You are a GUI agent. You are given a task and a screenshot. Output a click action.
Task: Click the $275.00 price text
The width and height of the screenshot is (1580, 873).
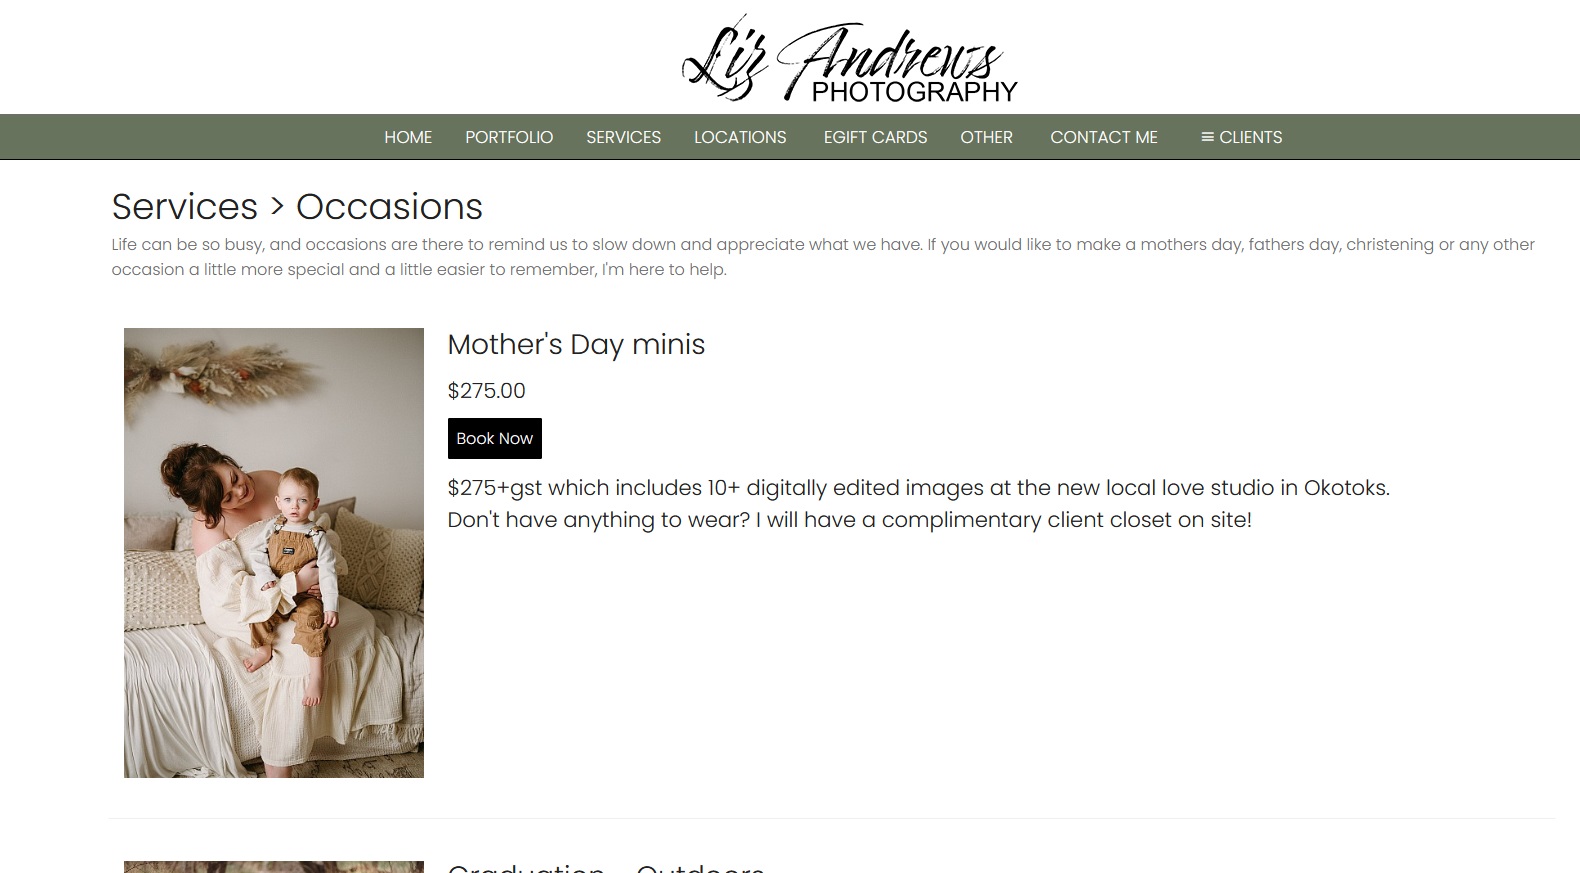point(486,391)
